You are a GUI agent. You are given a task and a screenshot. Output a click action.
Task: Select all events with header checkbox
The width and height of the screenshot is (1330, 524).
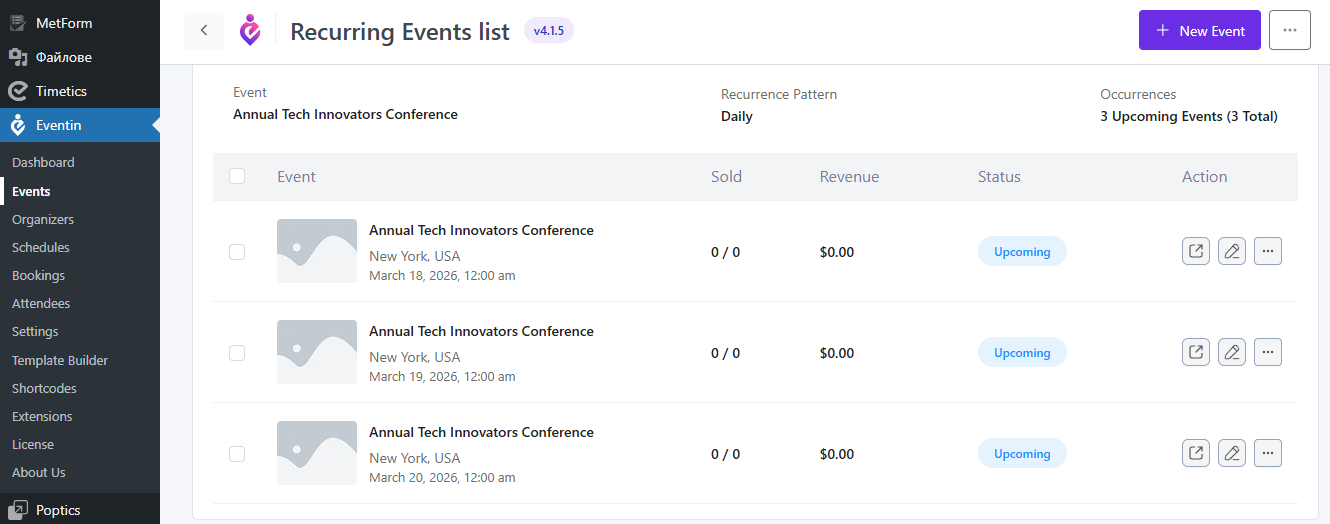click(237, 176)
